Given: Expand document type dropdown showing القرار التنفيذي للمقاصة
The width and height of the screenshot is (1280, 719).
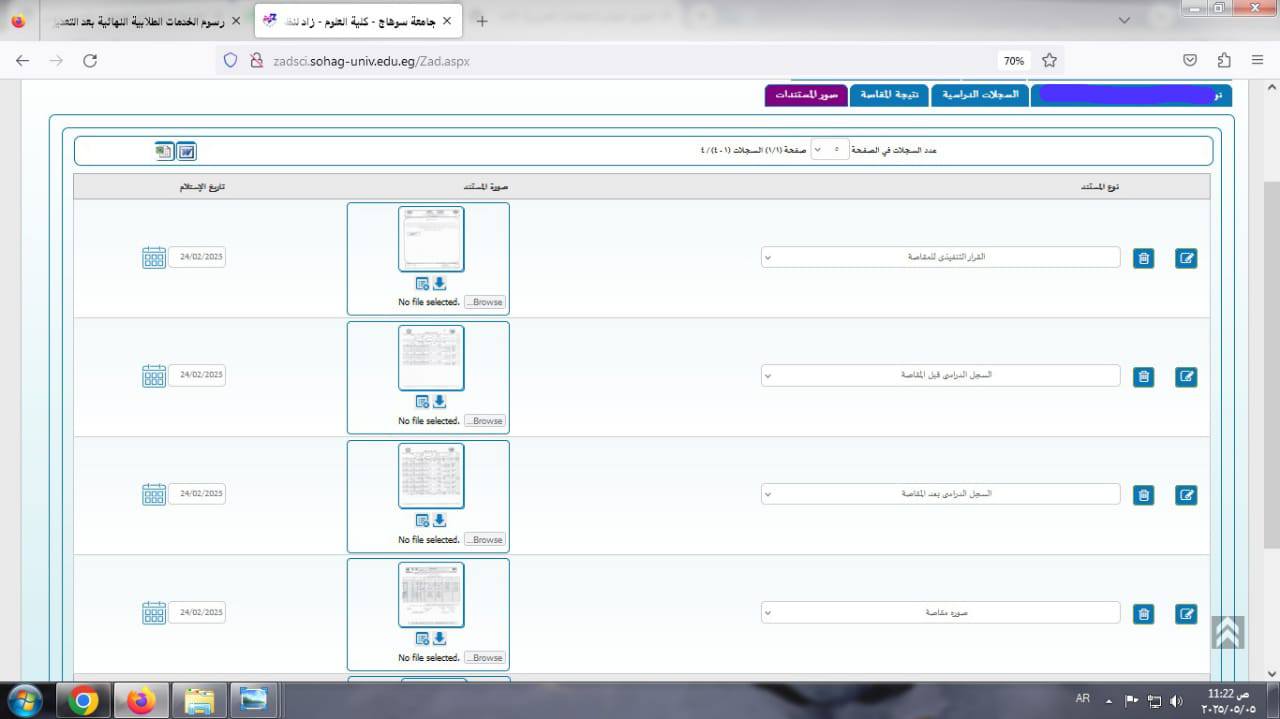Looking at the screenshot, I should 940,257.
